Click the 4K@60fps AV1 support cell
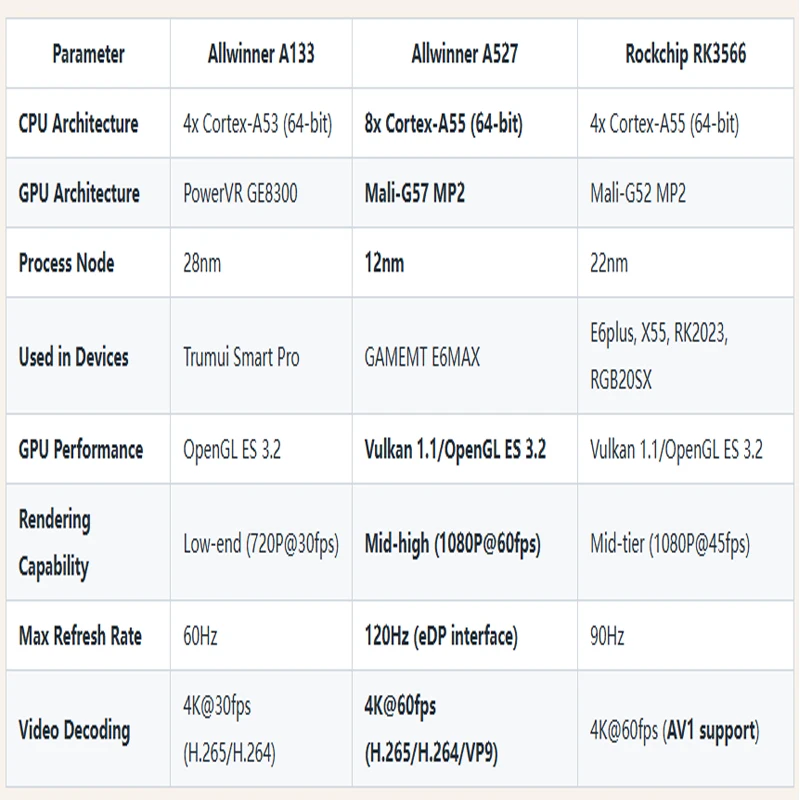The image size is (800, 800). coord(686,730)
